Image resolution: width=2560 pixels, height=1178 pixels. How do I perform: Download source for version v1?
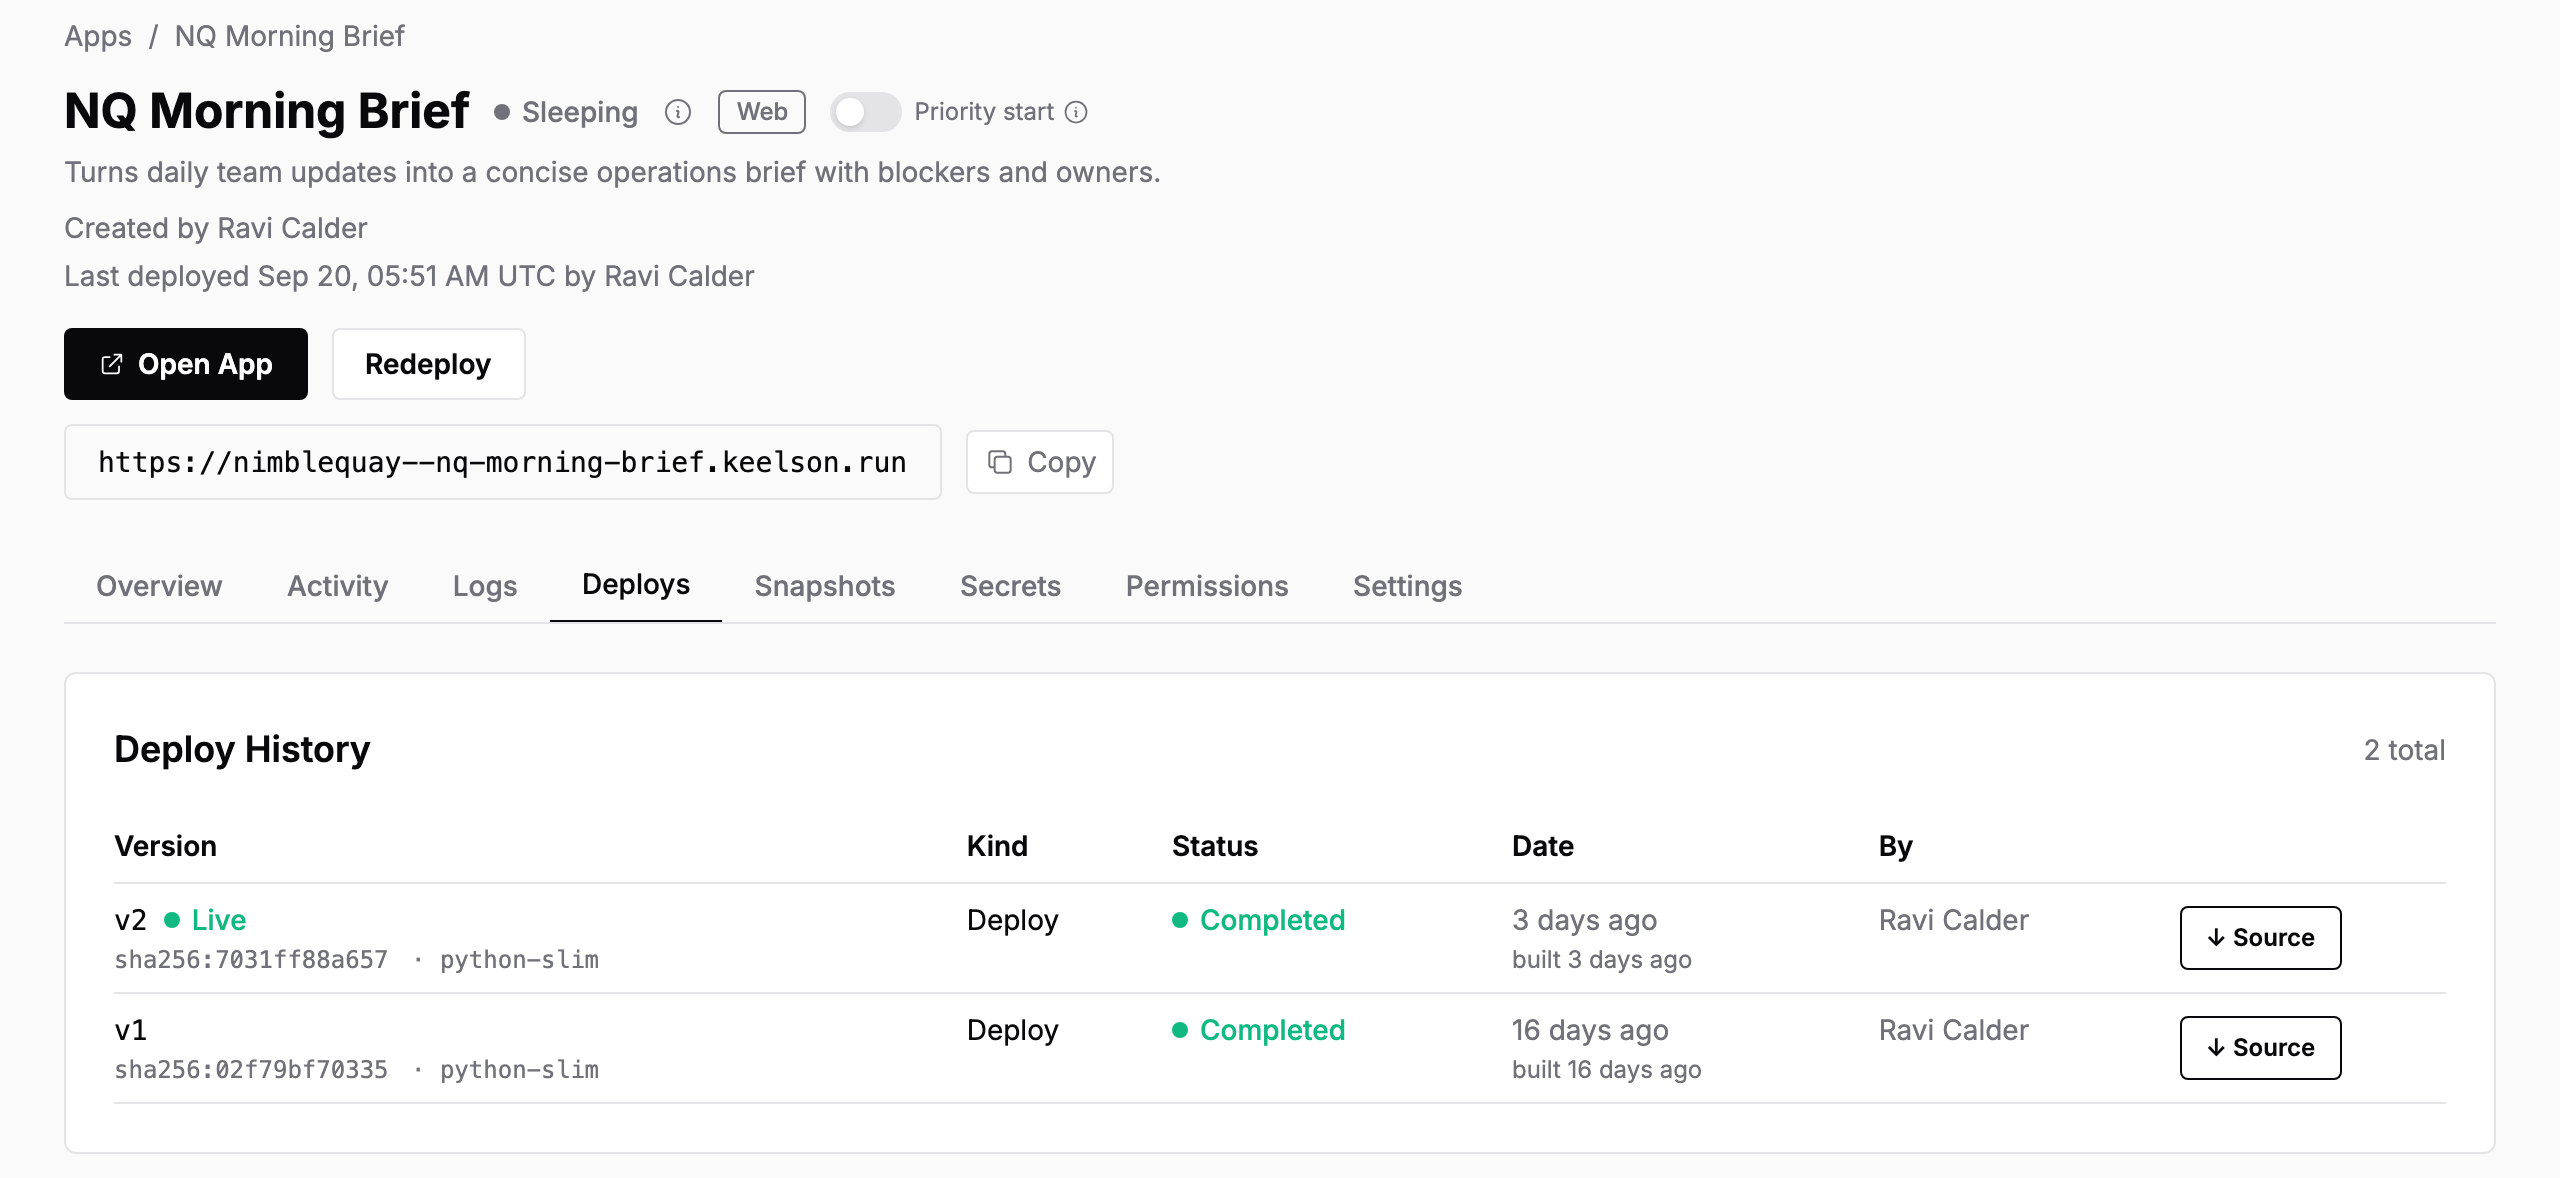pyautogui.click(x=2260, y=1048)
